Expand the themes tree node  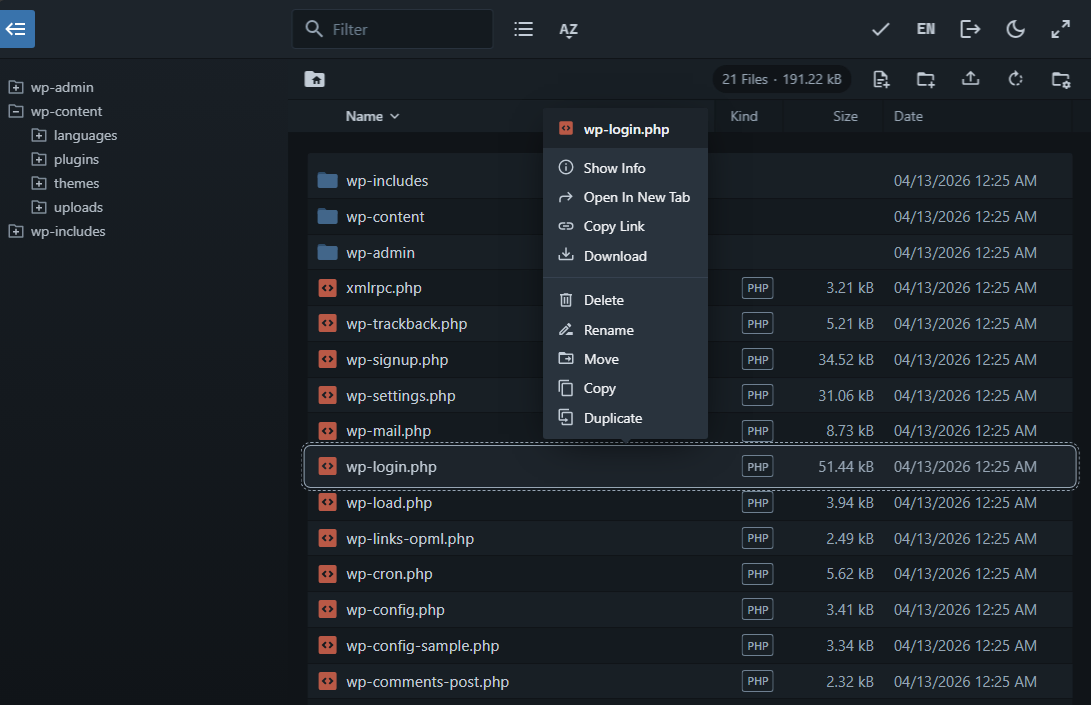coord(39,183)
